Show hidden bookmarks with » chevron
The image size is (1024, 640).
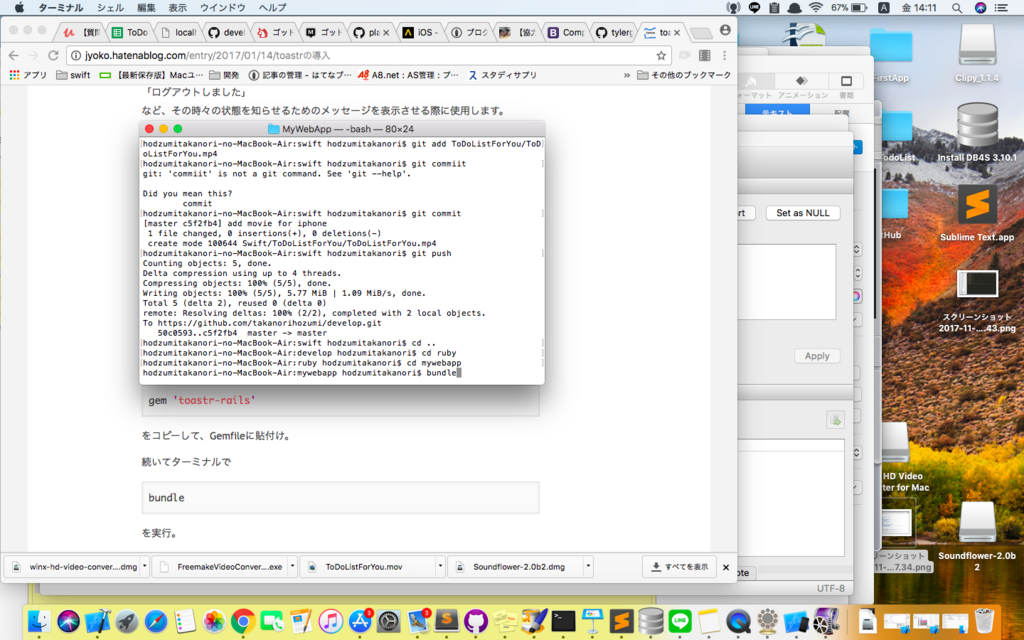point(627,75)
